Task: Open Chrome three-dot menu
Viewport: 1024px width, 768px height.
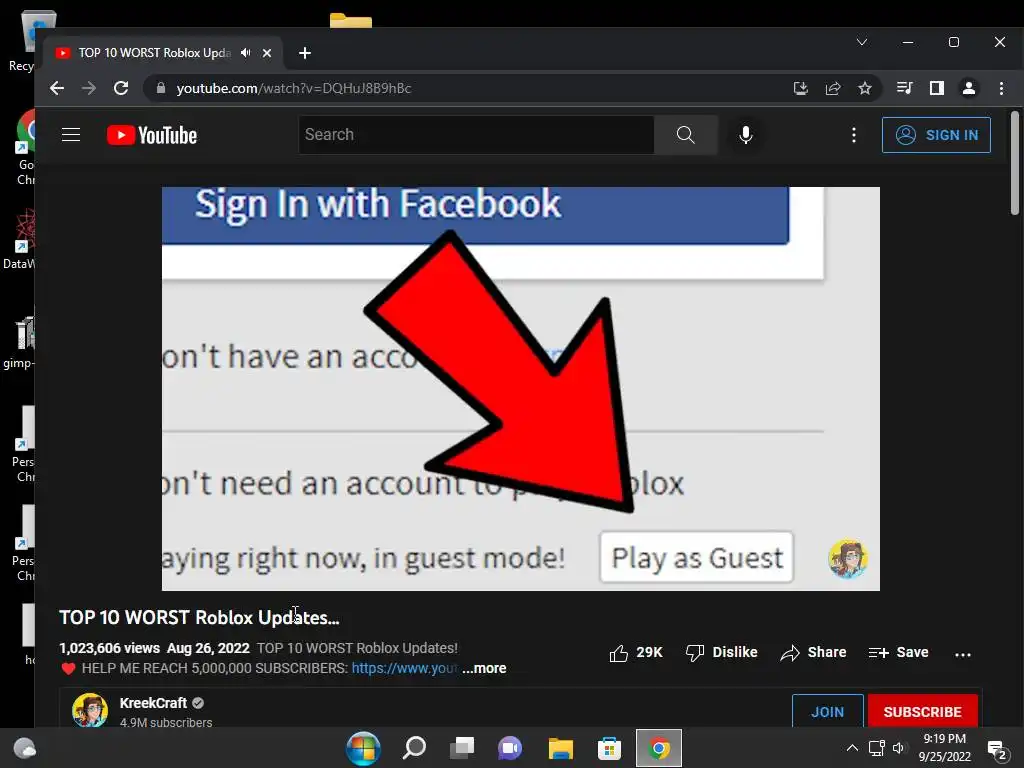Action: pyautogui.click(x=1001, y=88)
